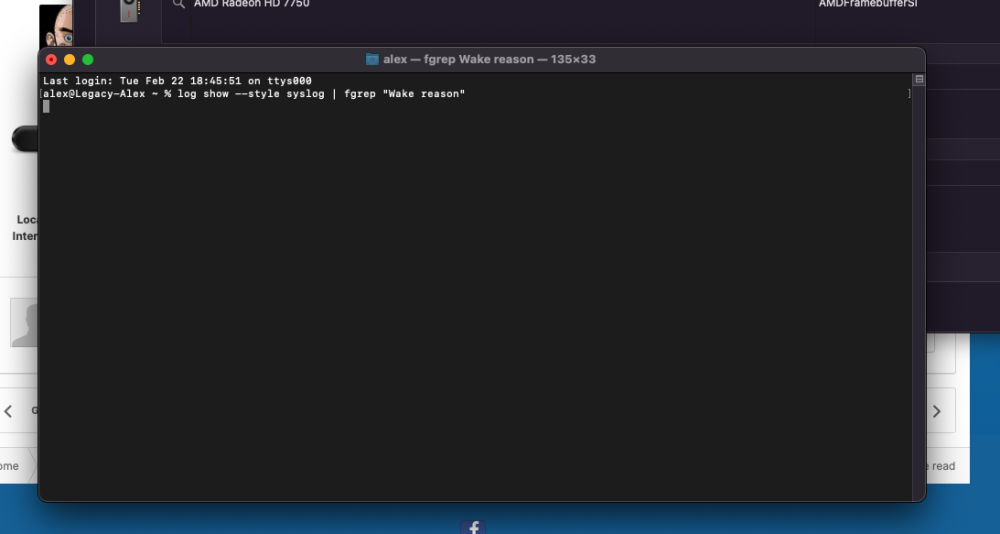Click the 'log show --style syslog' command line
1000x534 pixels.
pyautogui.click(x=254, y=94)
